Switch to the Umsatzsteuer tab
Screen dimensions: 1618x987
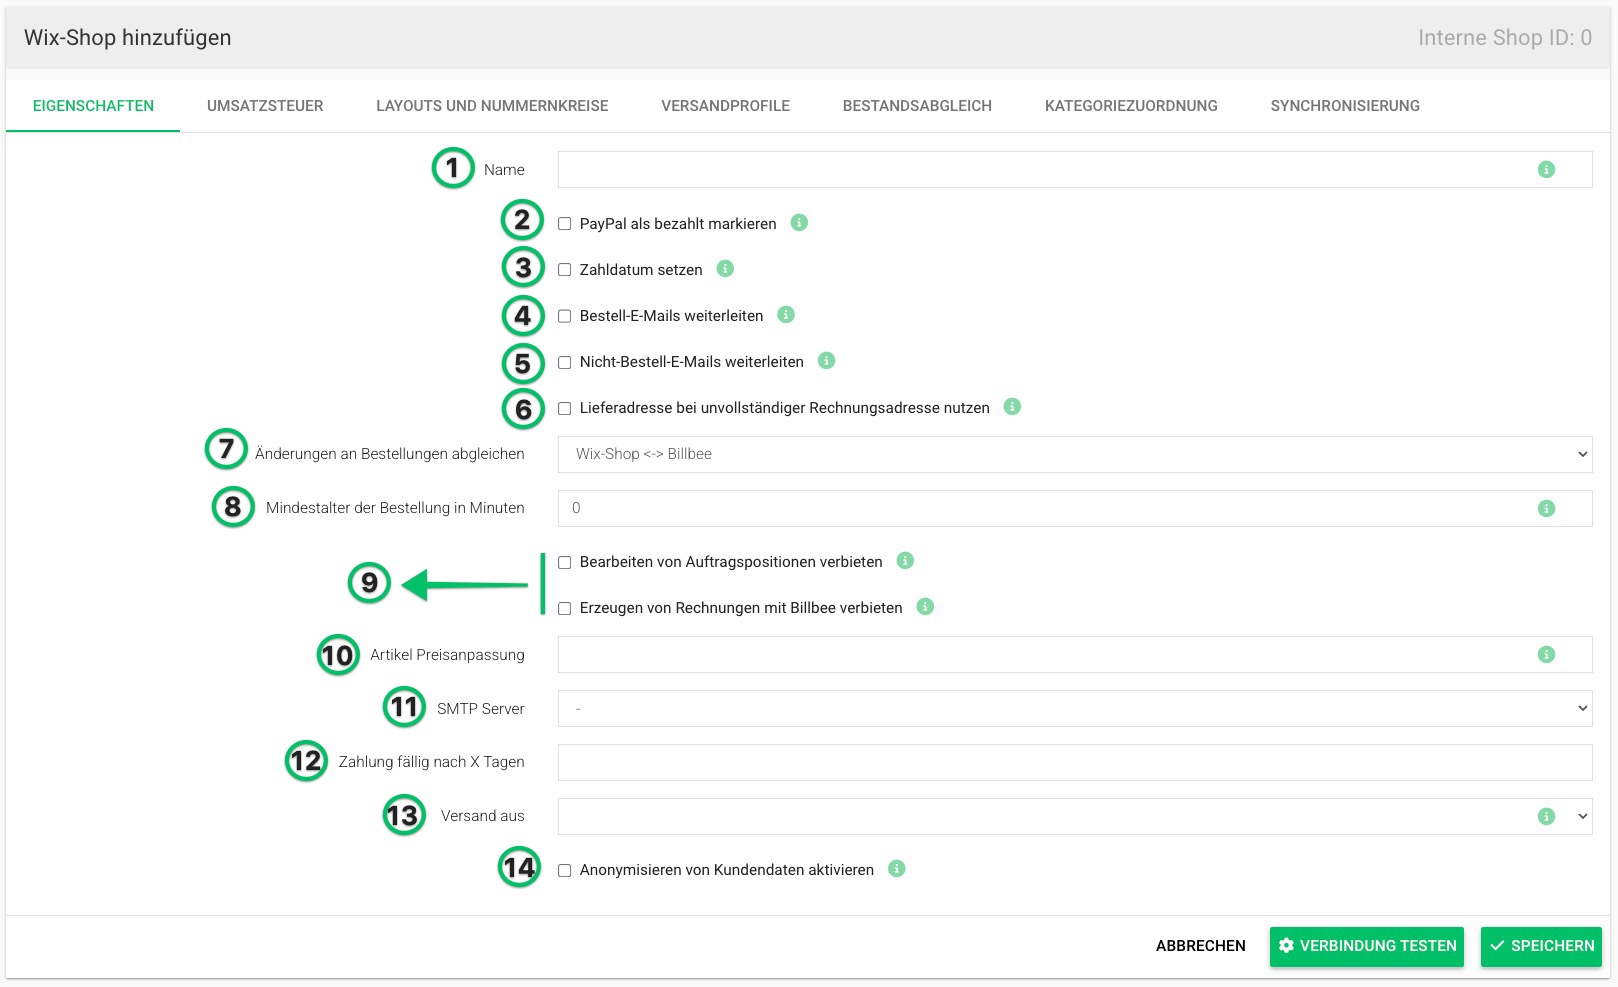[265, 106]
